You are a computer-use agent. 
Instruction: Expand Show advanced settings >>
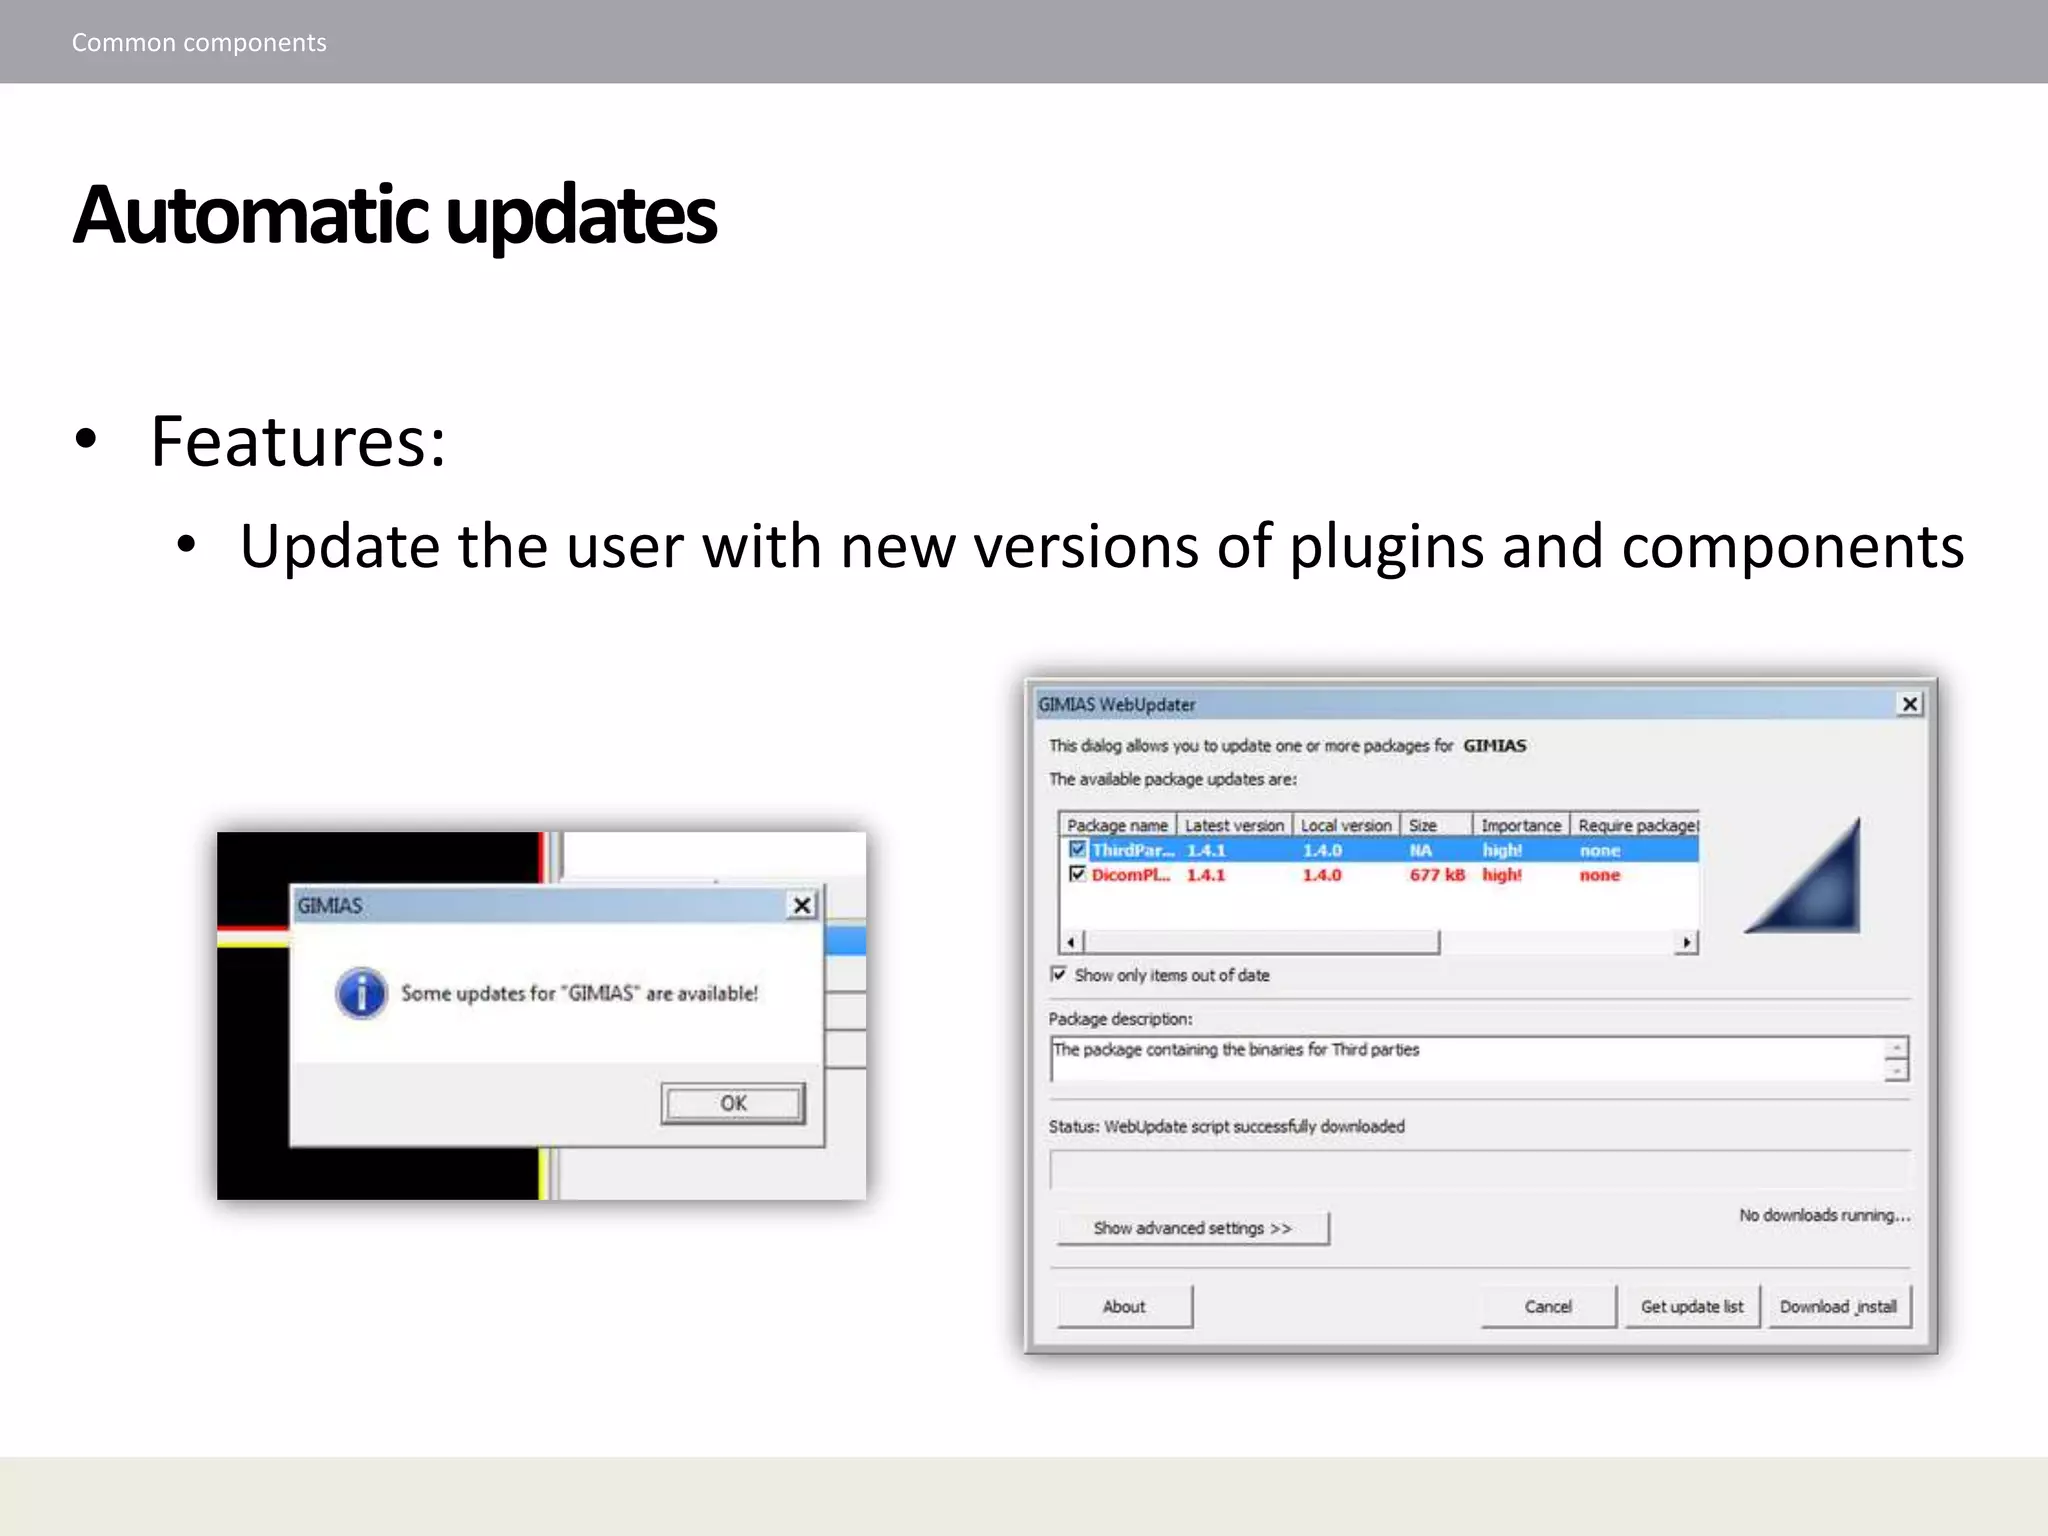click(1192, 1228)
